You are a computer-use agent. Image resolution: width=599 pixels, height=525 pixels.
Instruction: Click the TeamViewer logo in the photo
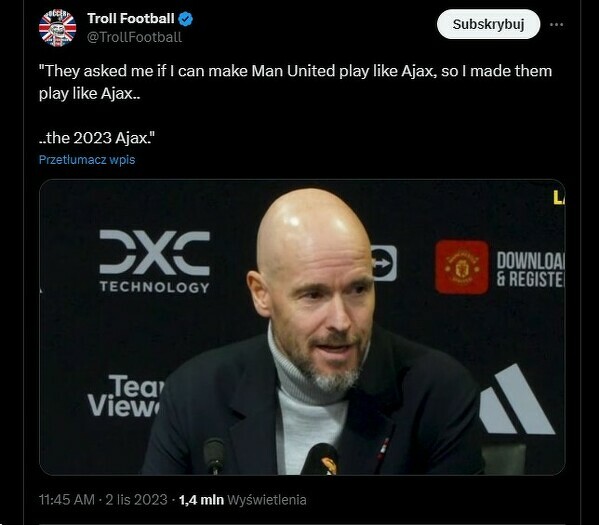coord(125,396)
